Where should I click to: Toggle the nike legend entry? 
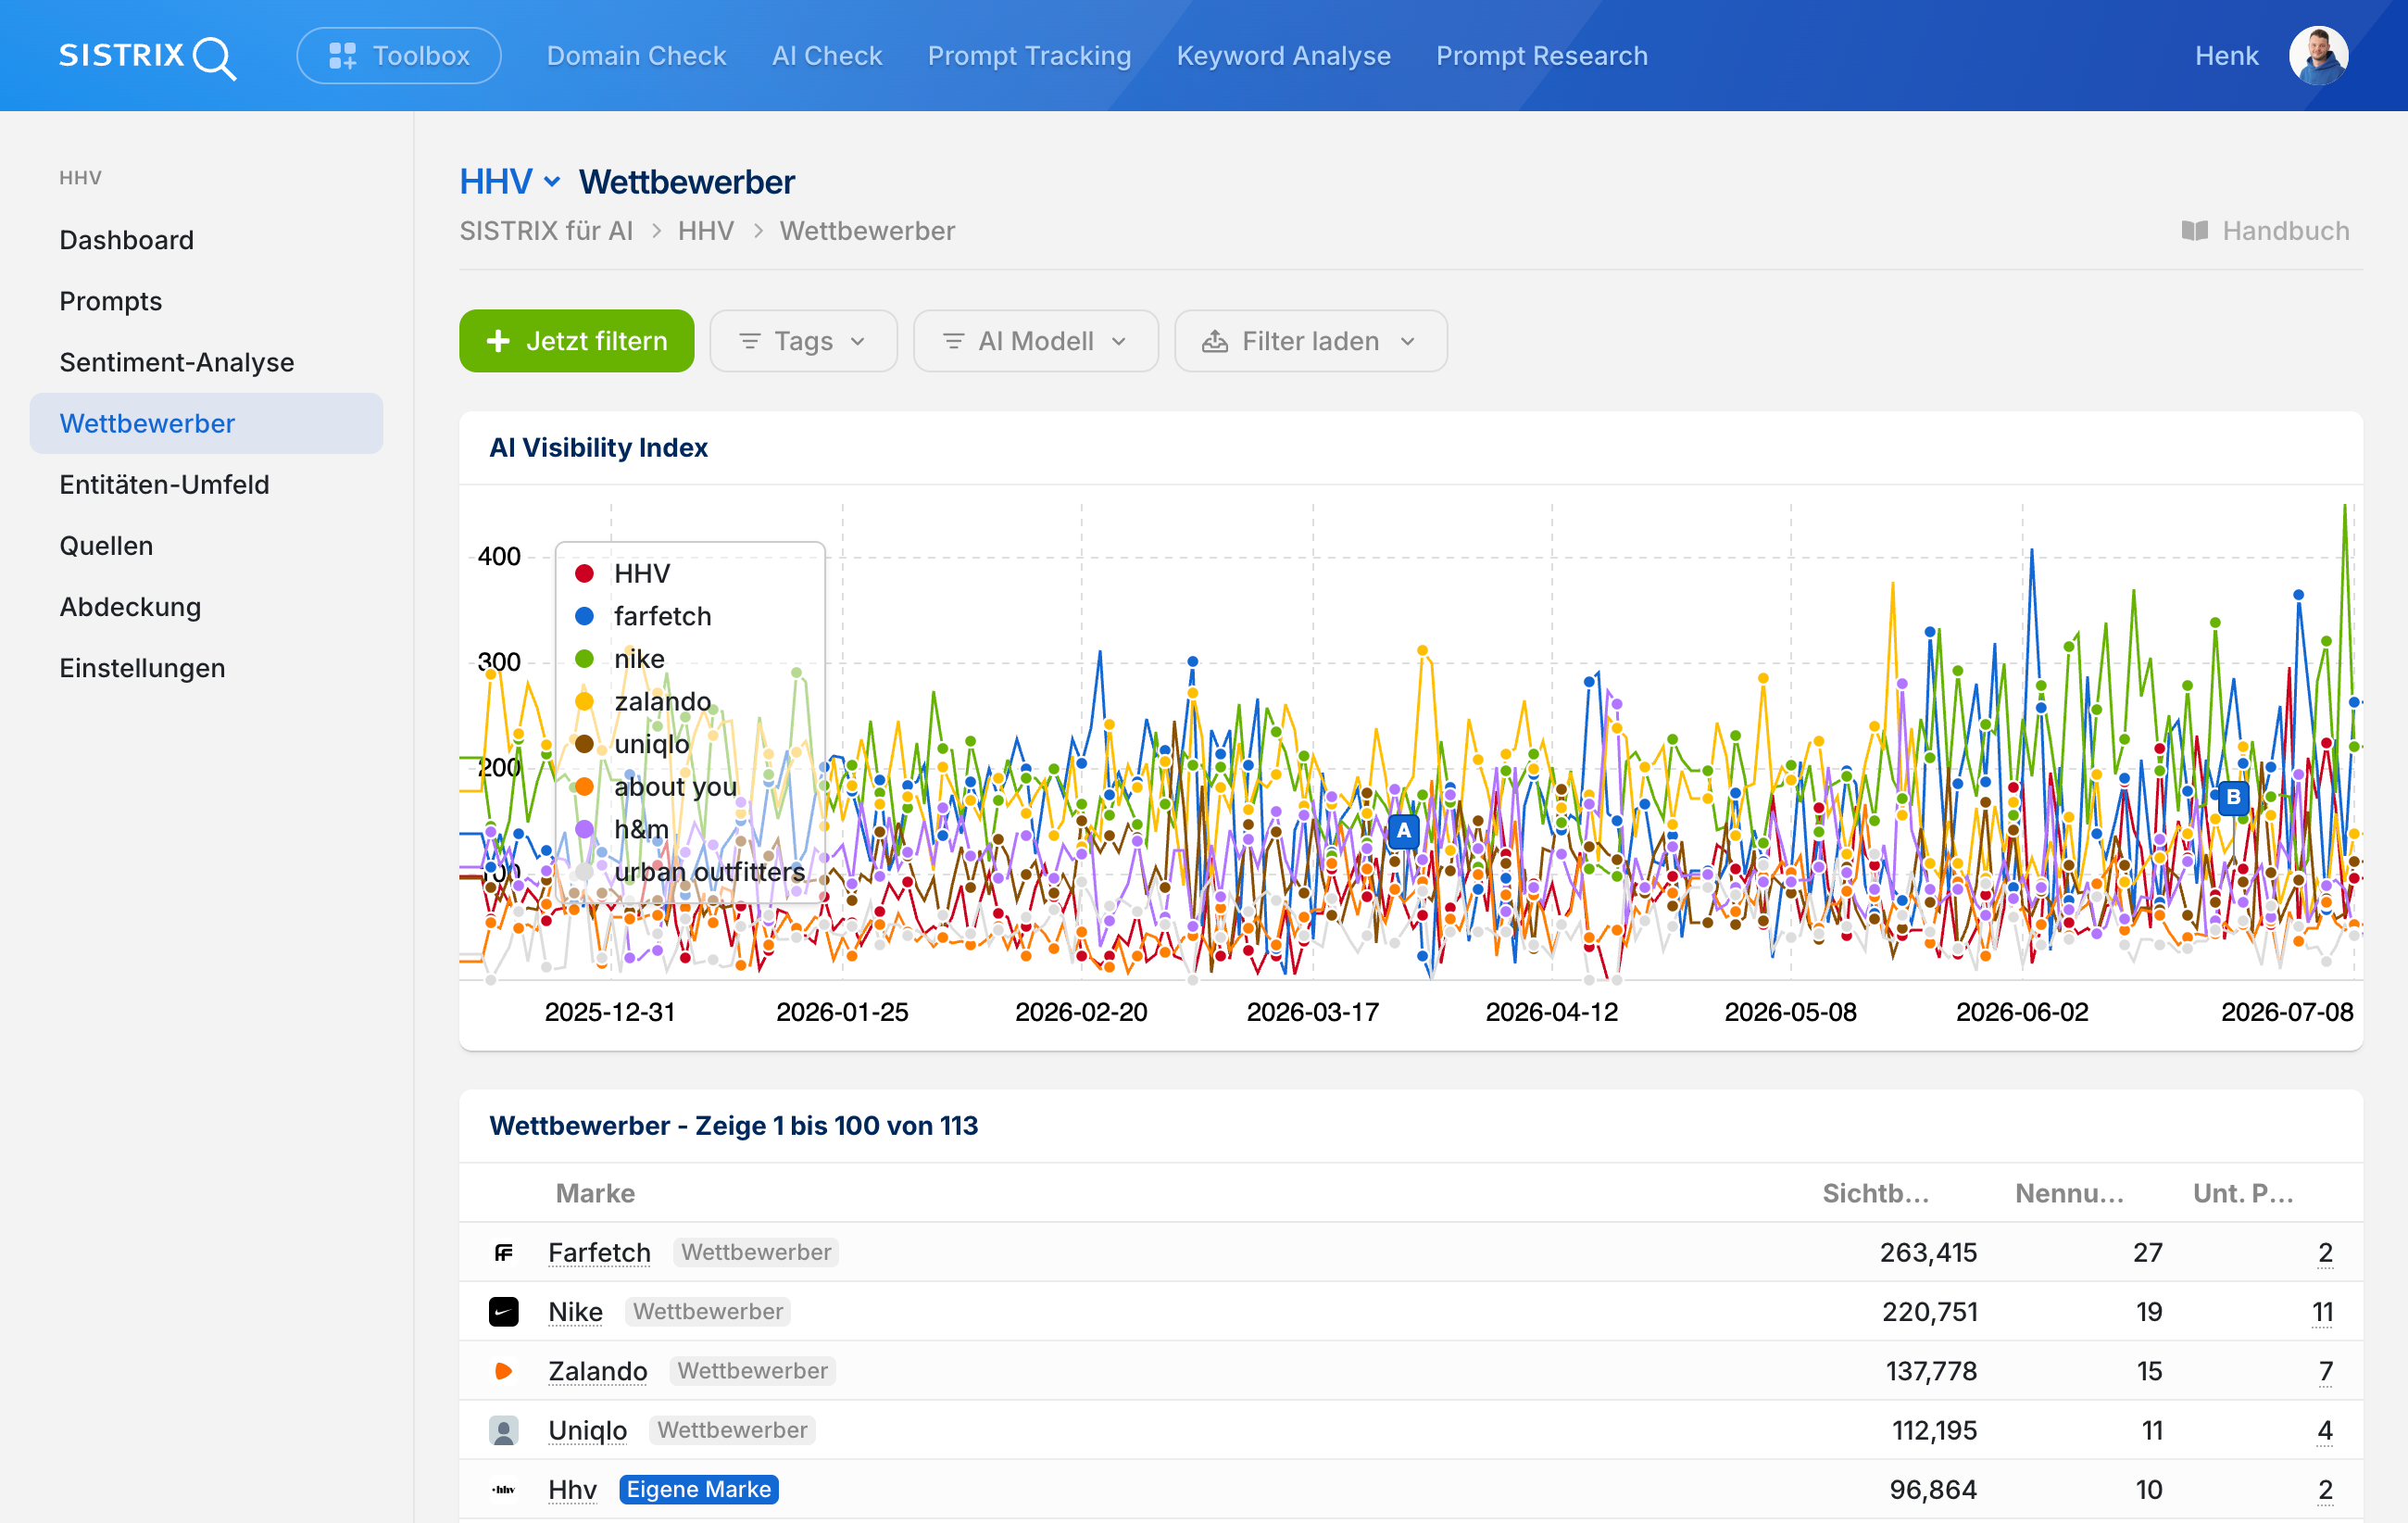click(619, 659)
